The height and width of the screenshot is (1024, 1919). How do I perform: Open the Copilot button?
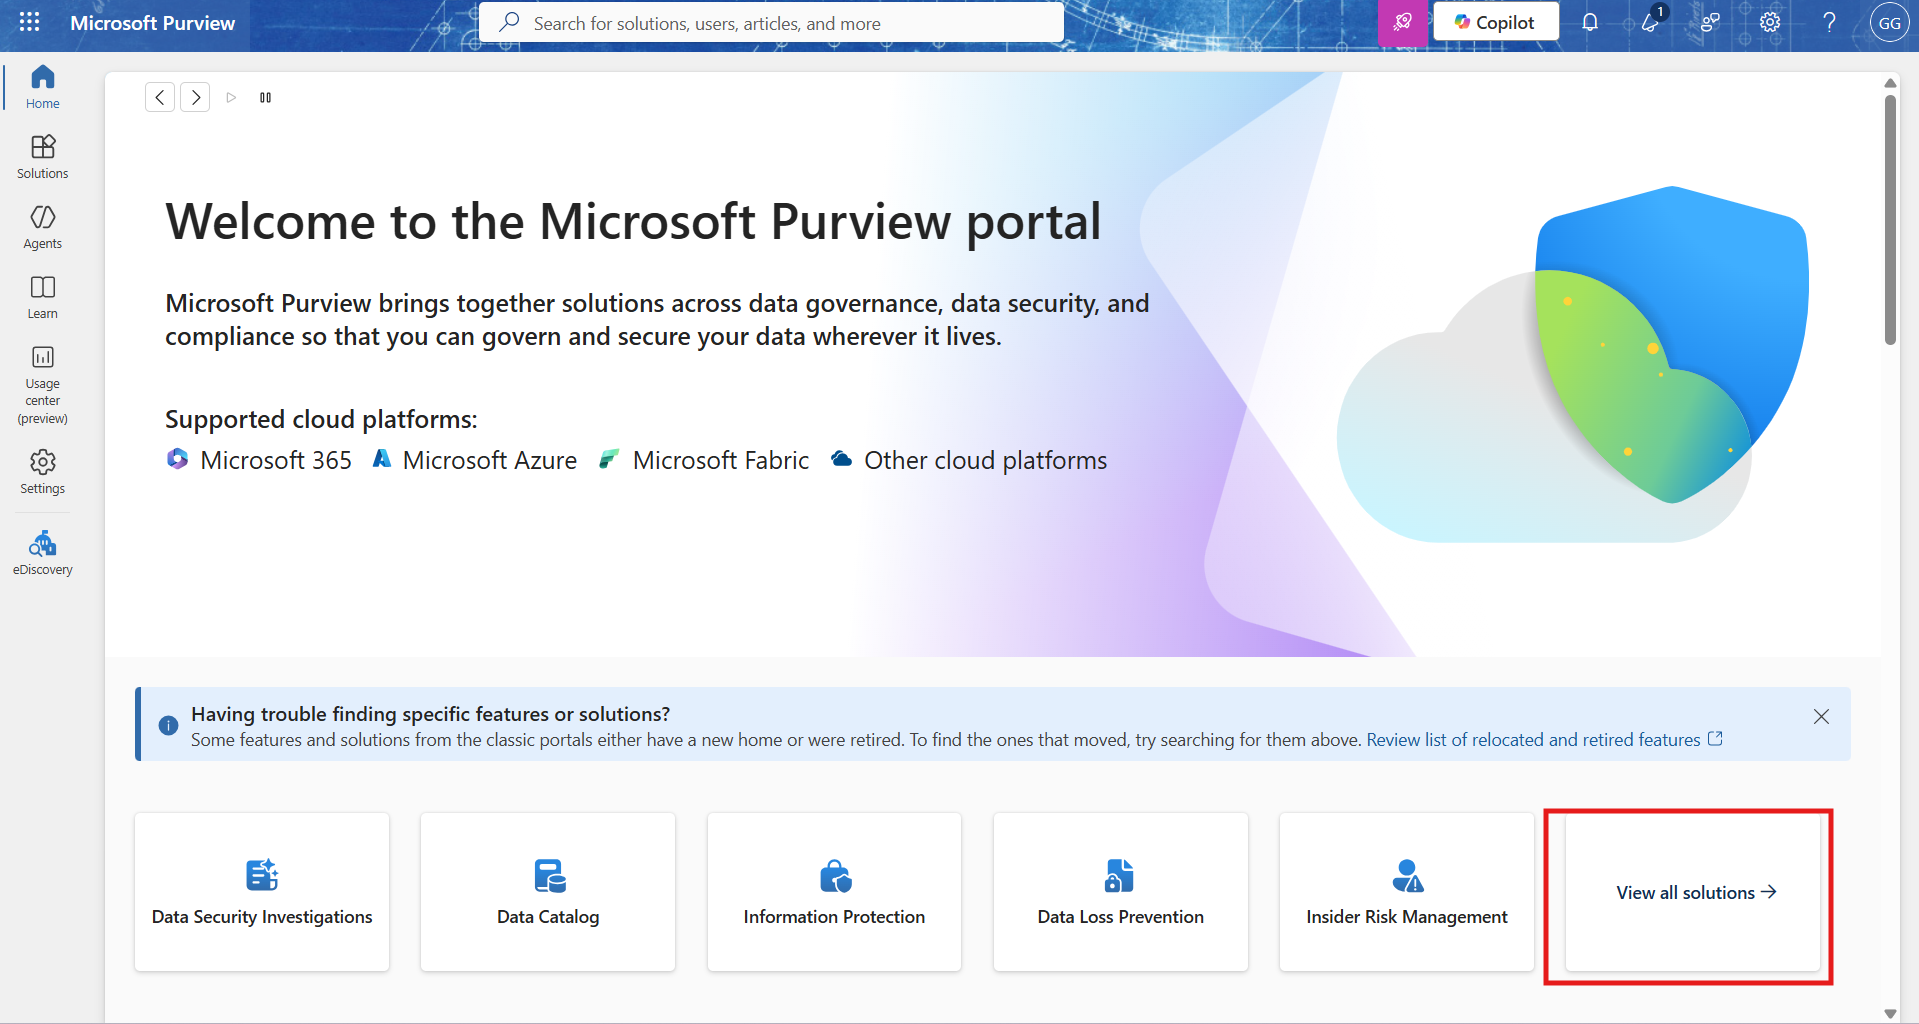(1495, 22)
